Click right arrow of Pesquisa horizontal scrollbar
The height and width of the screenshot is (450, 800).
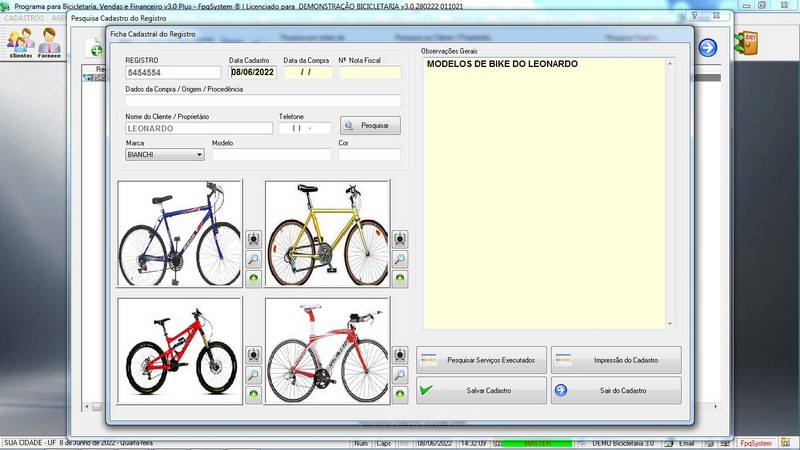715,407
